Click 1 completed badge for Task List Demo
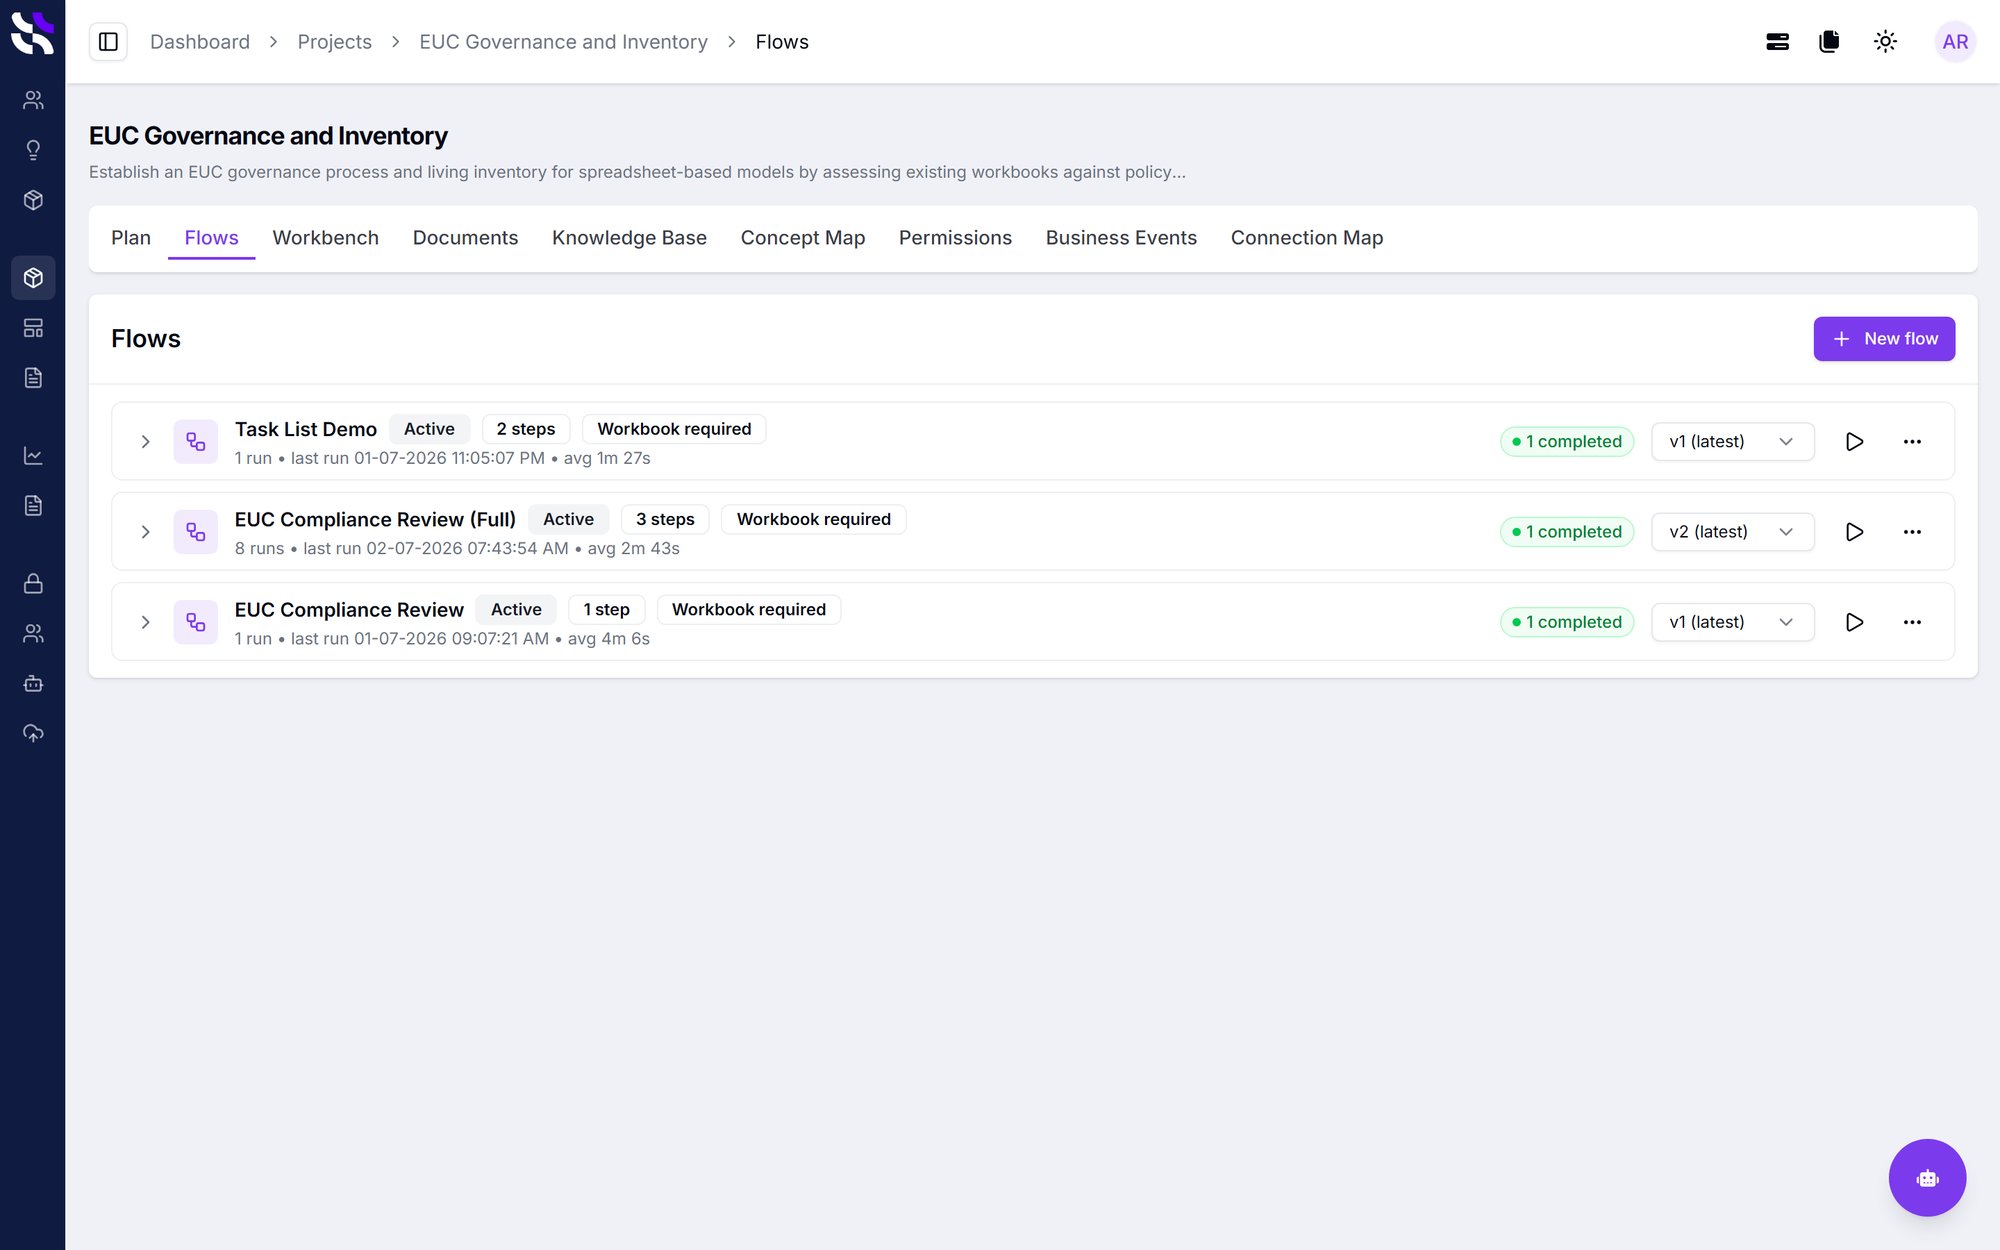The width and height of the screenshot is (2000, 1250). click(x=1567, y=442)
